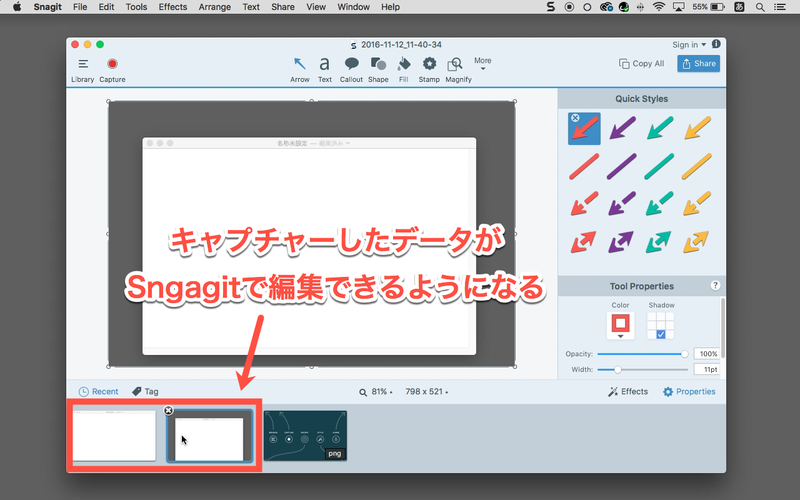
Task: Click the Snagit menu bar S icon
Action: point(551,7)
